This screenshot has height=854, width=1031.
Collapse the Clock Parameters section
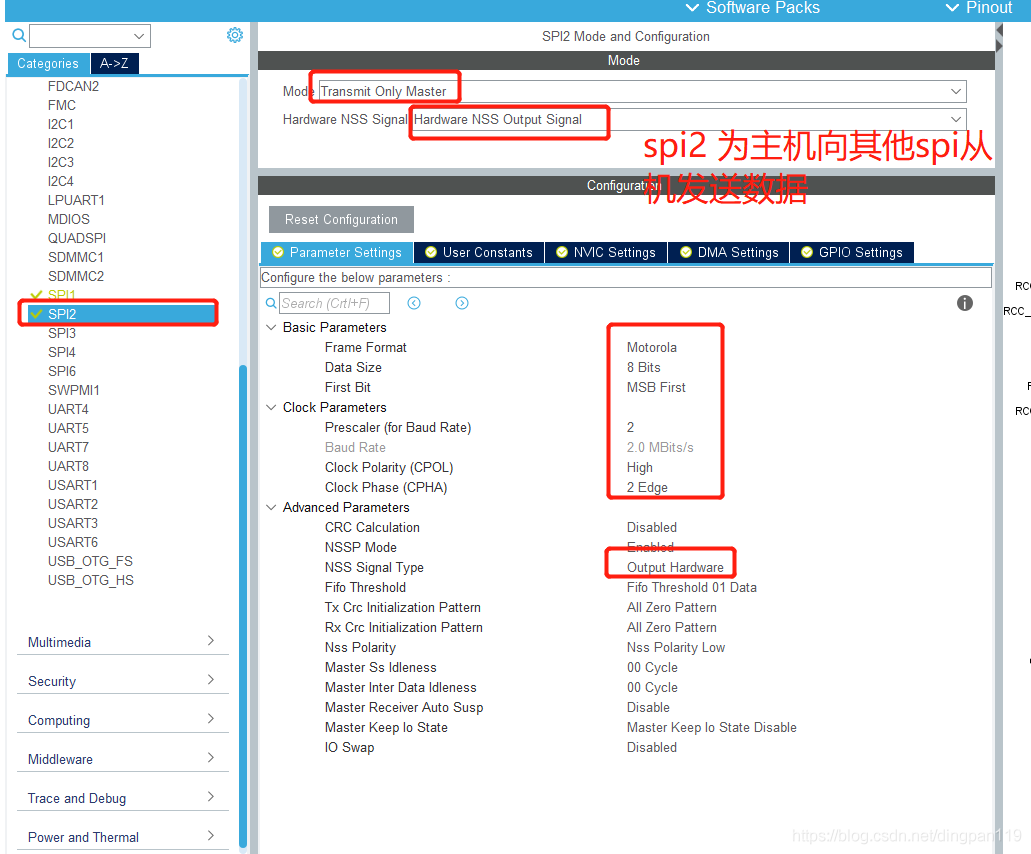tap(270, 407)
